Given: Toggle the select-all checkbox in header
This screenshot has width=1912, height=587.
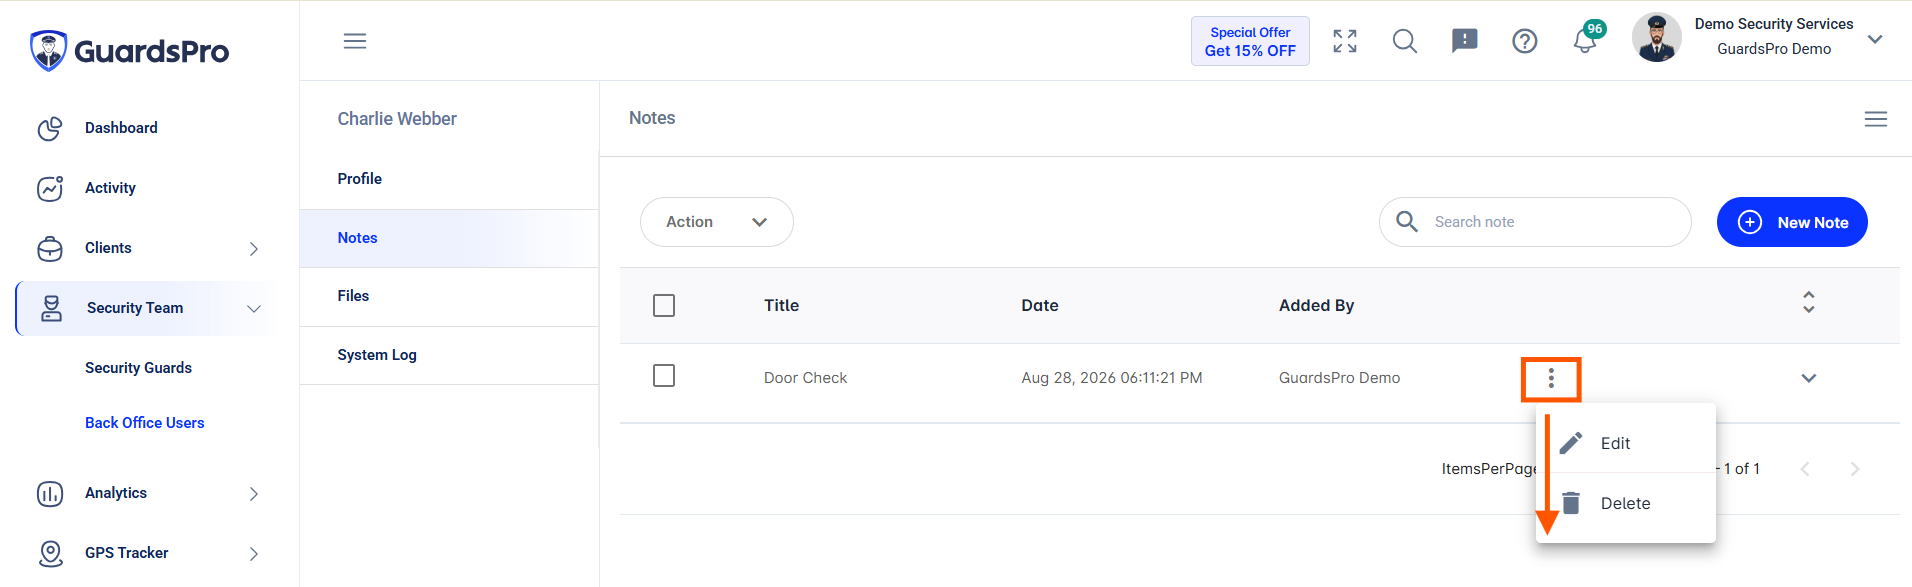Looking at the screenshot, I should point(664,305).
